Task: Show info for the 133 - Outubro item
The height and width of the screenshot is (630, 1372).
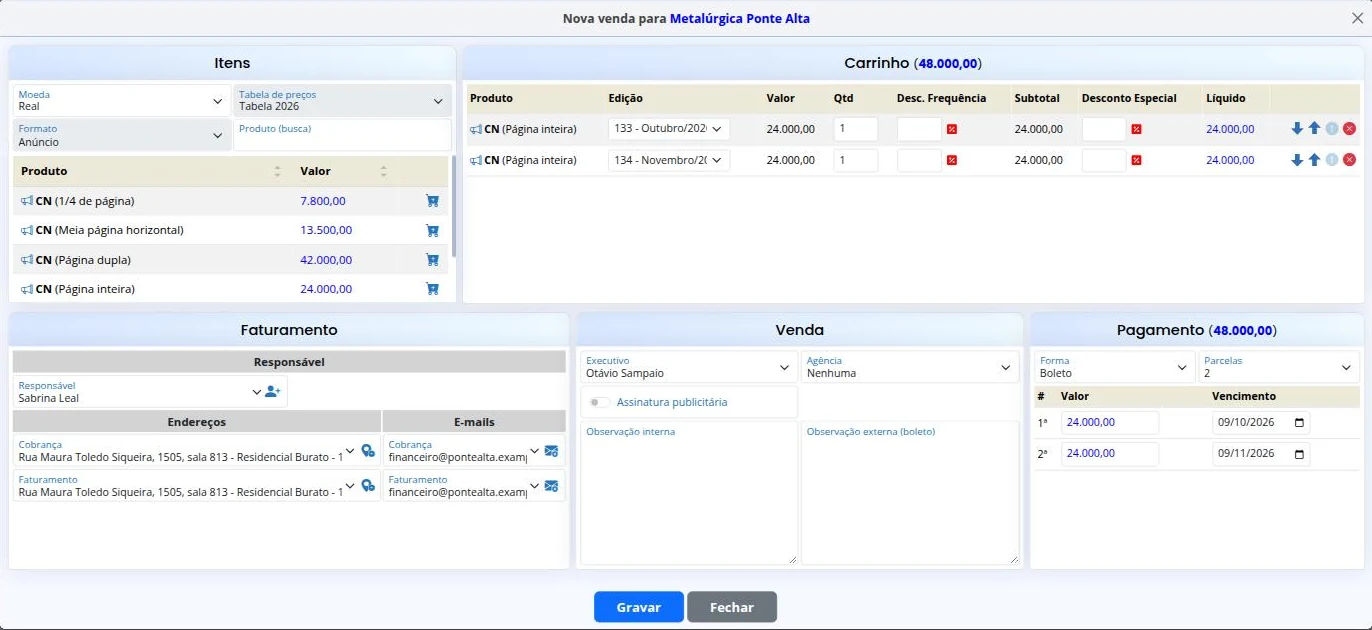Action: click(1331, 129)
